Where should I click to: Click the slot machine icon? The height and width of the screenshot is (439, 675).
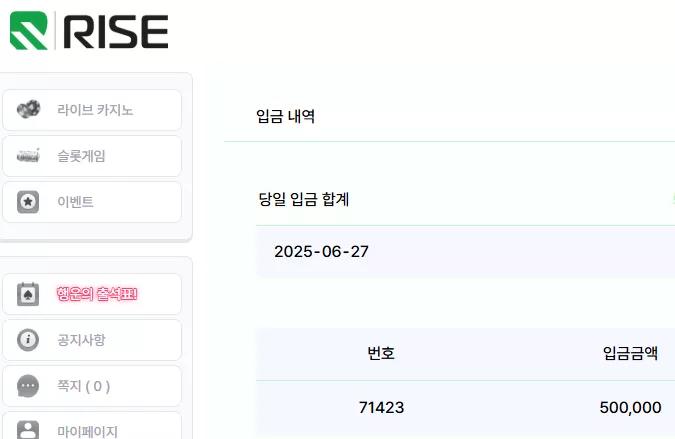28,155
